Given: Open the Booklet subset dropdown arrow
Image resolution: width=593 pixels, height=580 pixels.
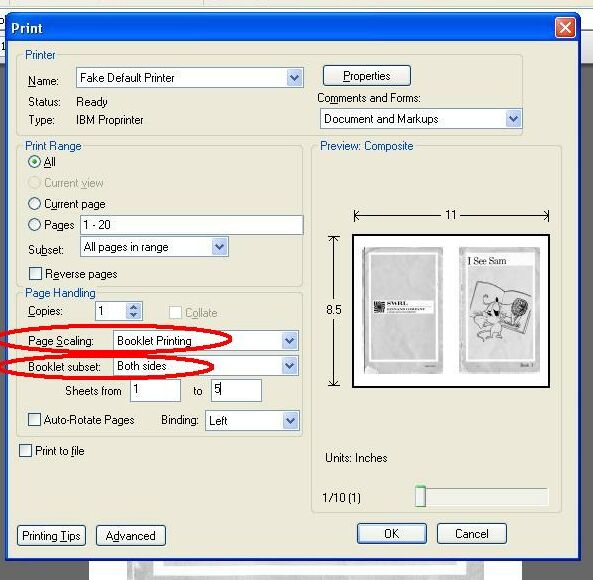Looking at the screenshot, I should point(290,366).
